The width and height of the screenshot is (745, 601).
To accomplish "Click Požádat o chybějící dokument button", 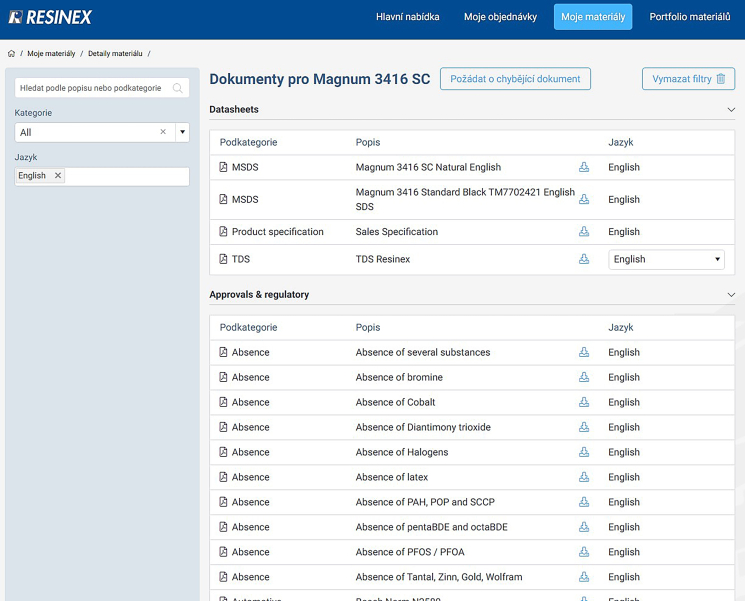I will 515,79.
